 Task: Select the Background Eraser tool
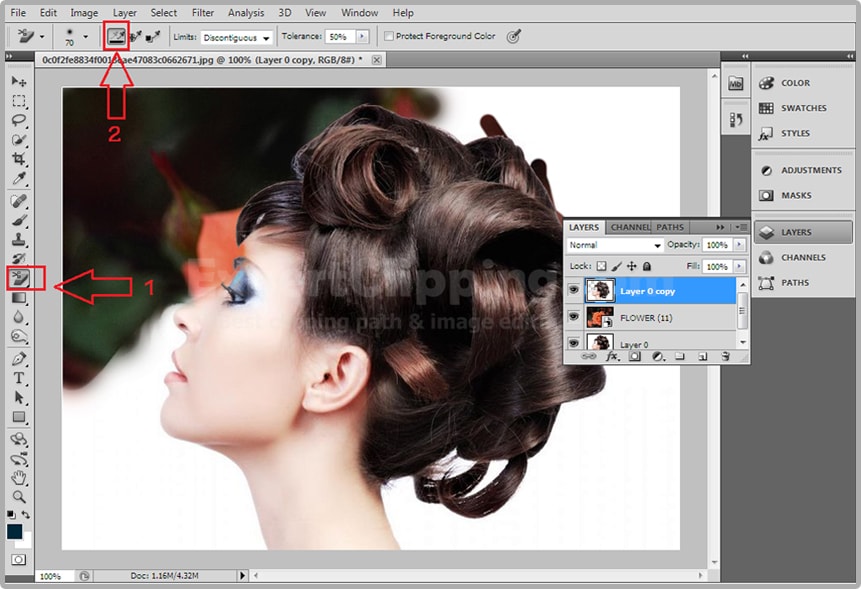pyautogui.click(x=19, y=277)
